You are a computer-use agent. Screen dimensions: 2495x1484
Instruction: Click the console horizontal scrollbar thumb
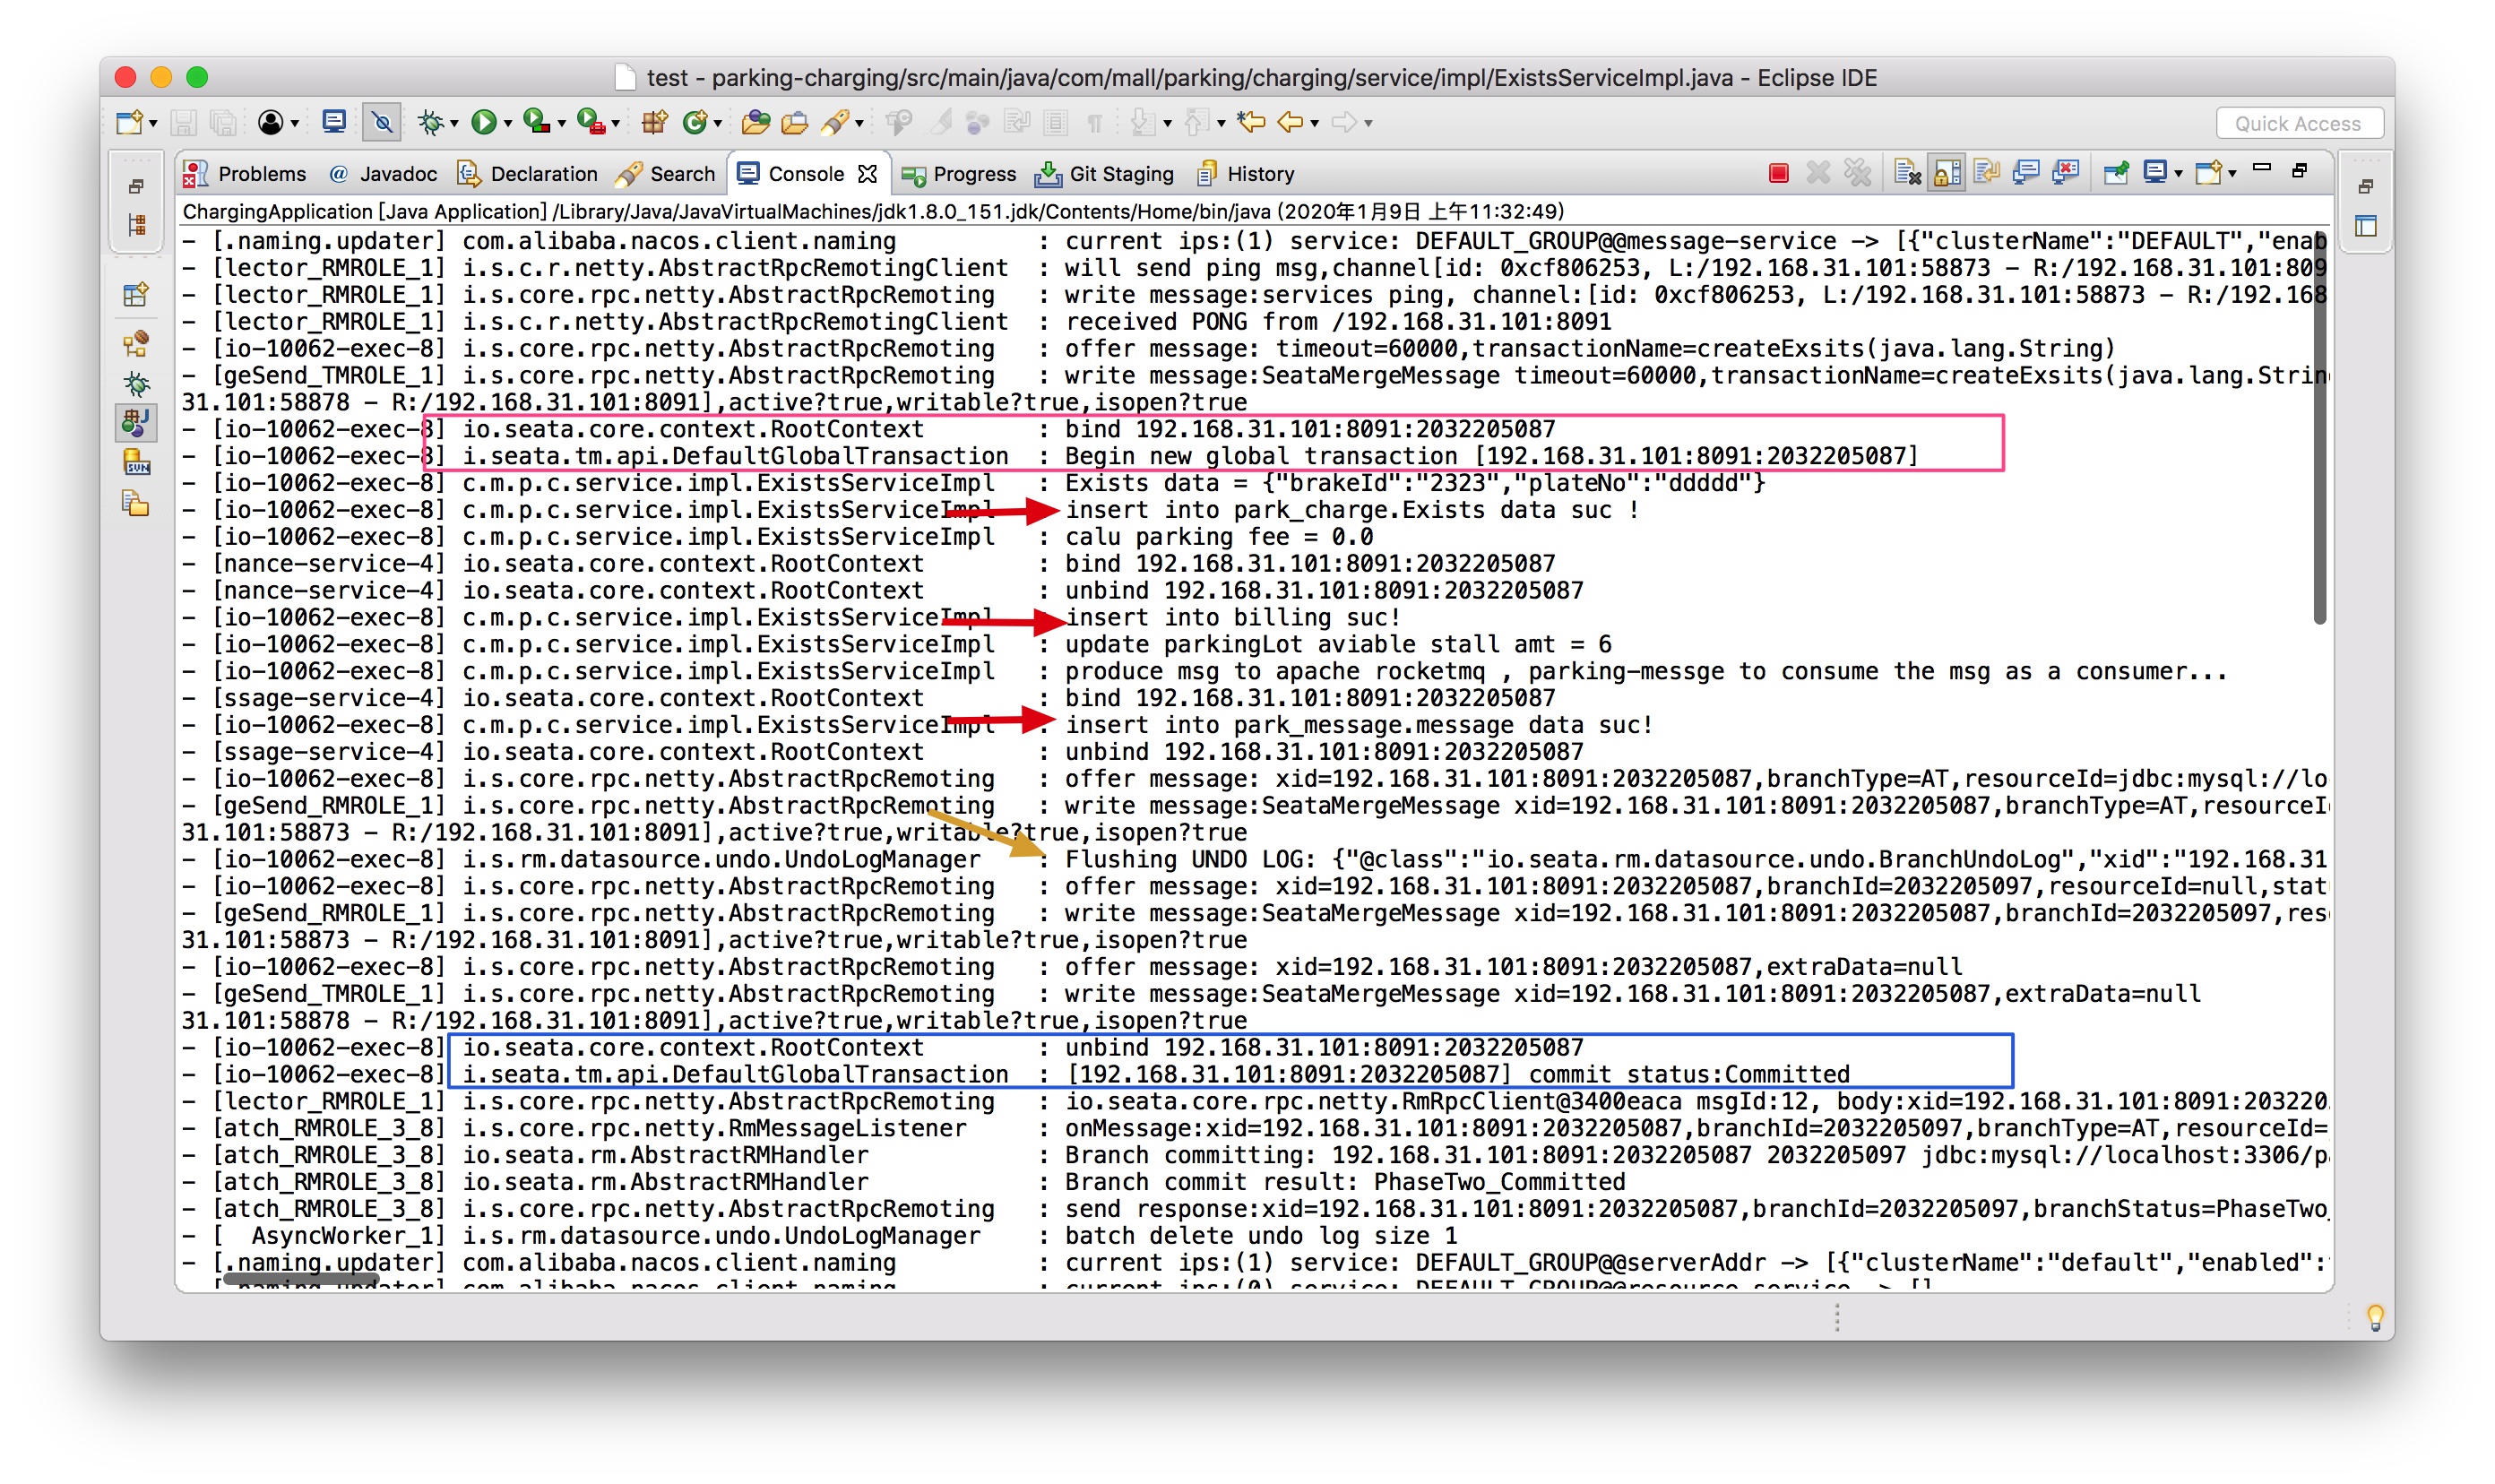click(300, 1278)
